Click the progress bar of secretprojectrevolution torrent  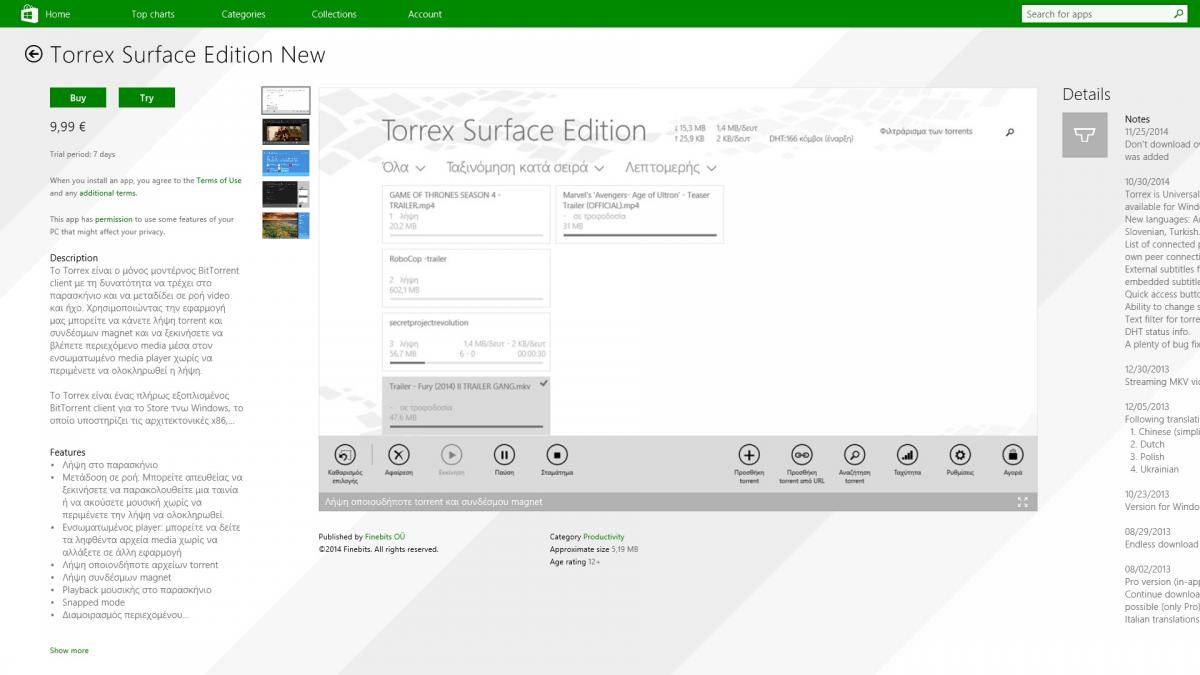(x=466, y=362)
